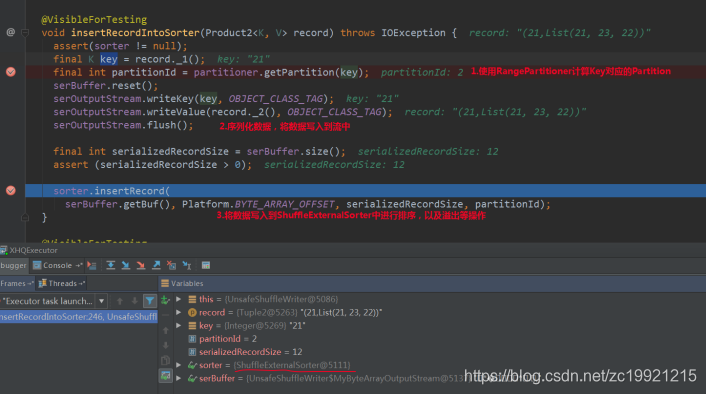The image size is (707, 395).
Task: Select the 'partitionId = 2' variable row
Action: [x=228, y=339]
